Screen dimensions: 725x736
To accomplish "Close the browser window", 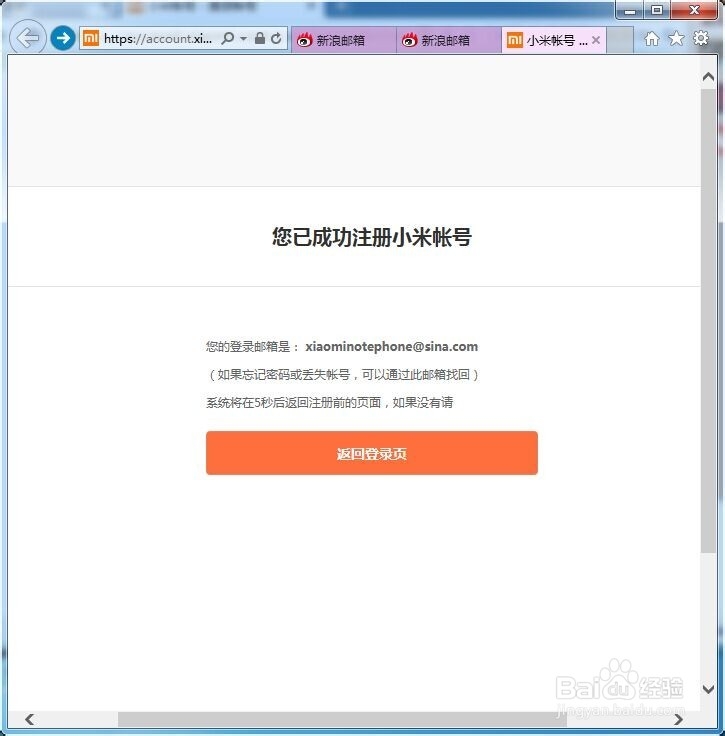I will click(694, 10).
